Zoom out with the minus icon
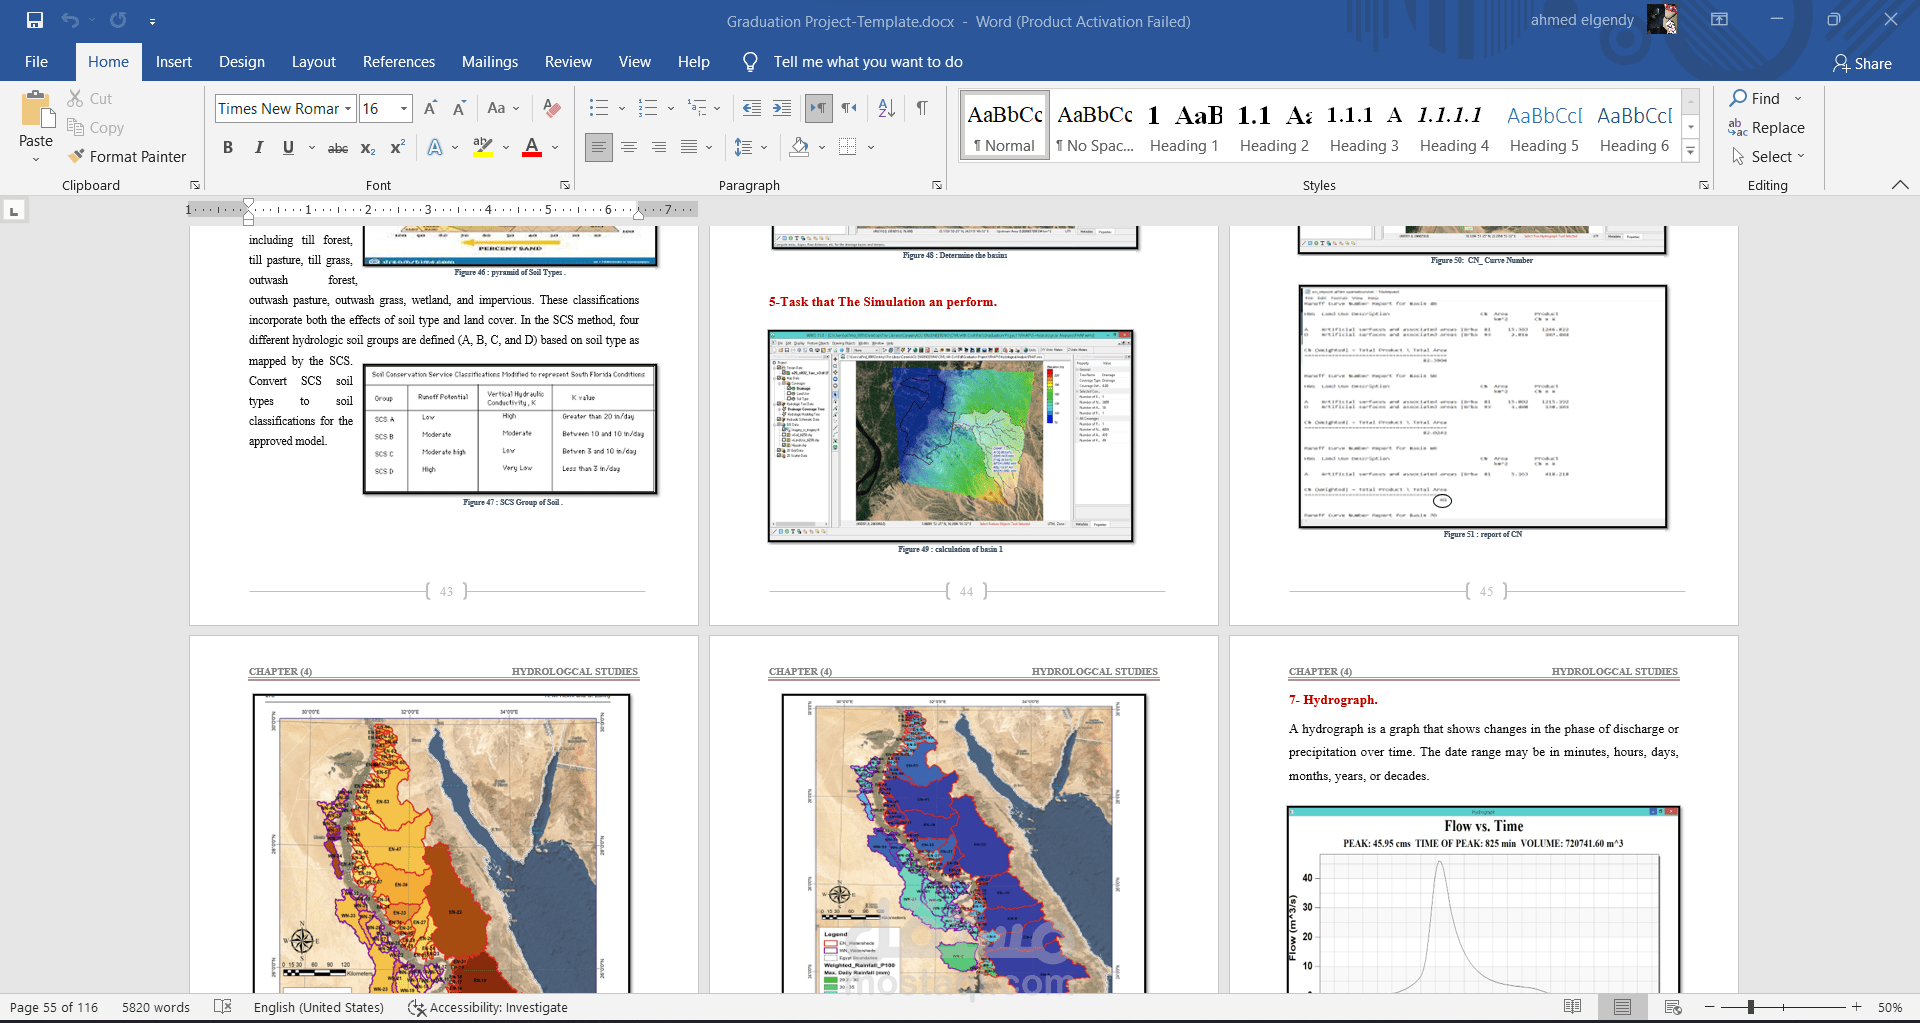The image size is (1920, 1023). coord(1710,1007)
